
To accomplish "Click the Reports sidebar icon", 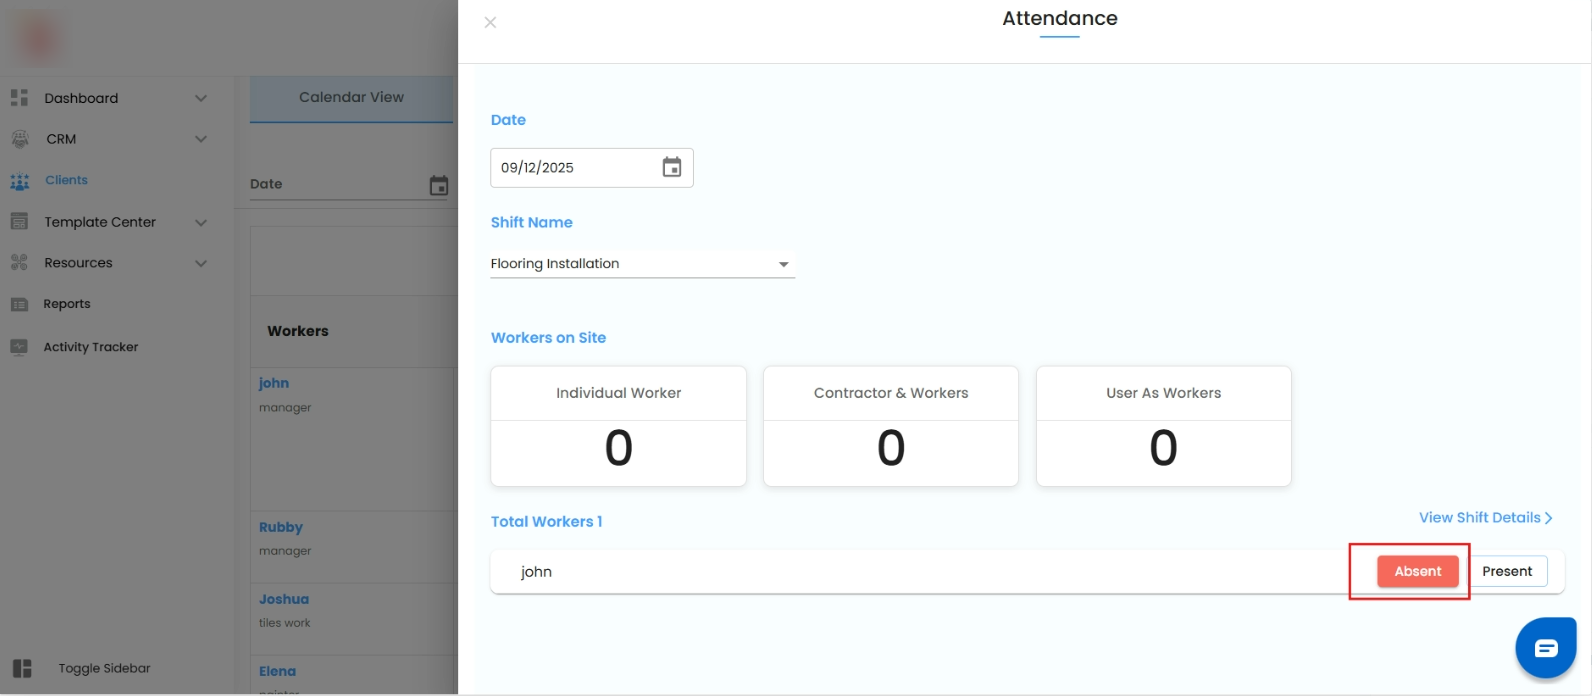I will tap(19, 304).
